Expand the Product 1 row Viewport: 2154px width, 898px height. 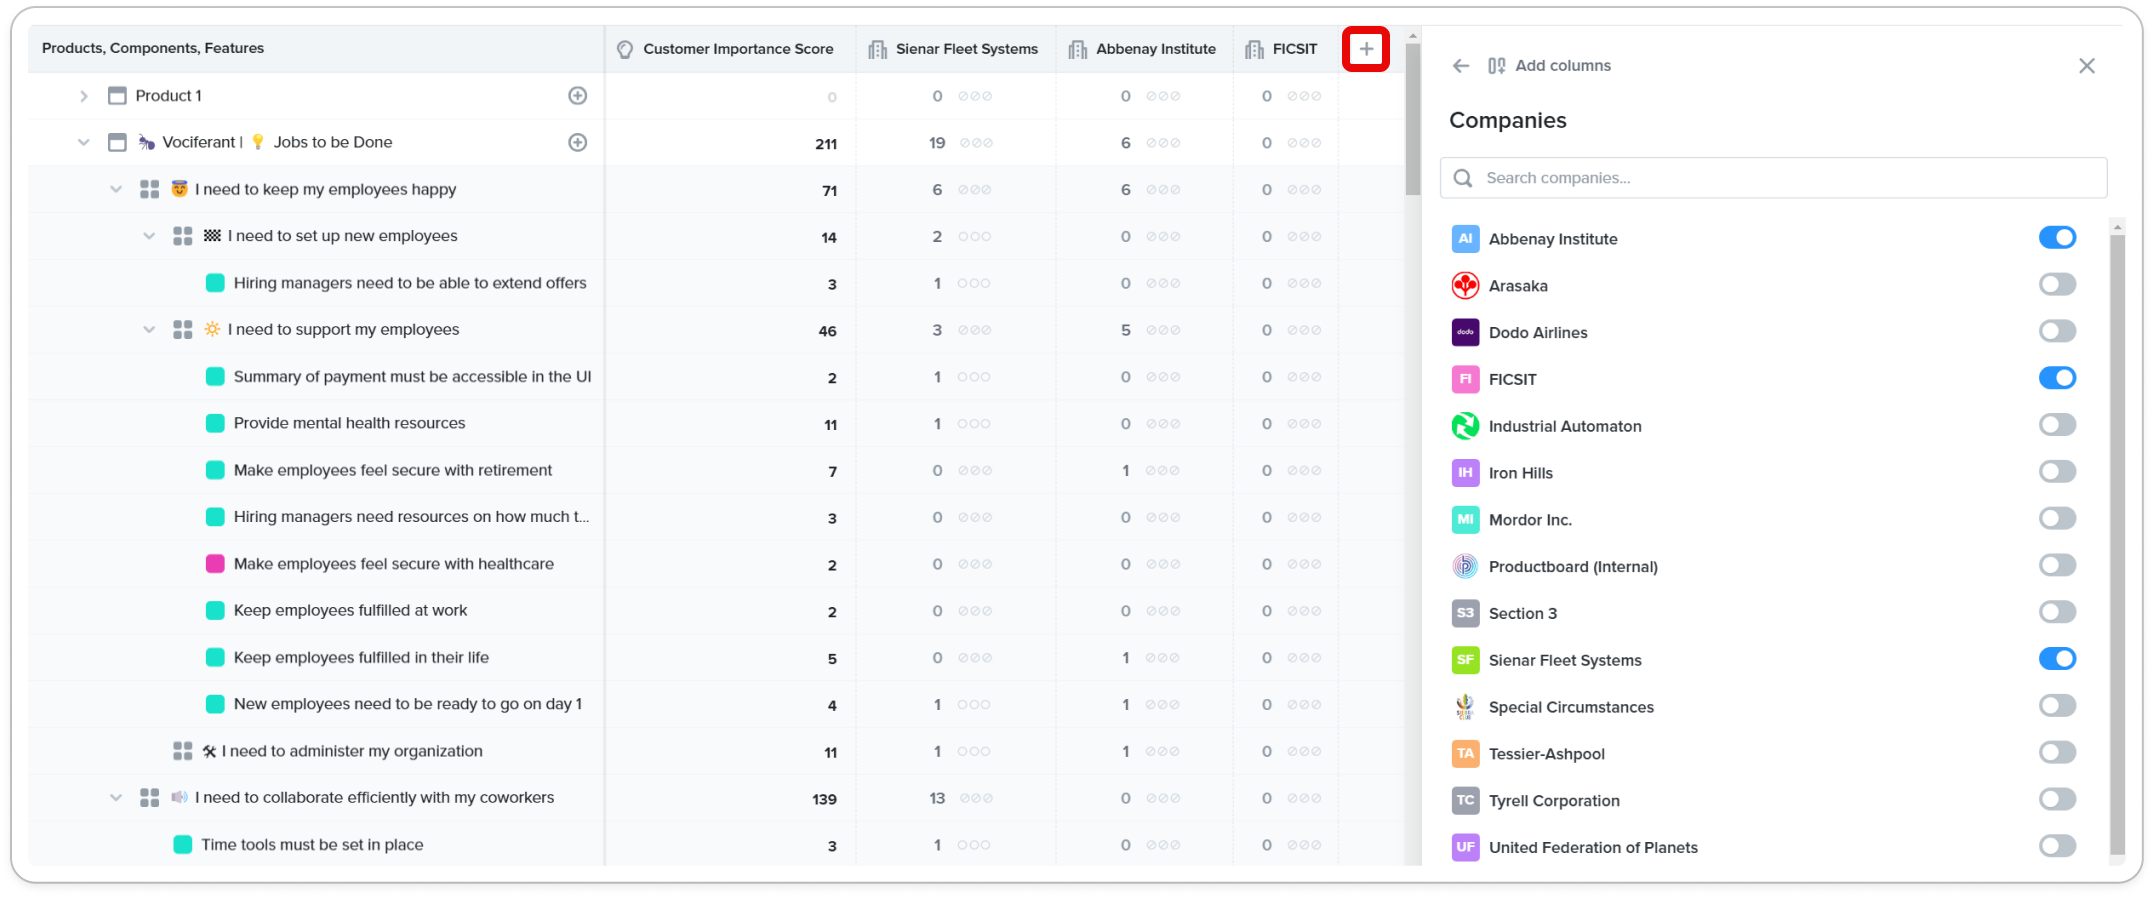pyautogui.click(x=84, y=96)
